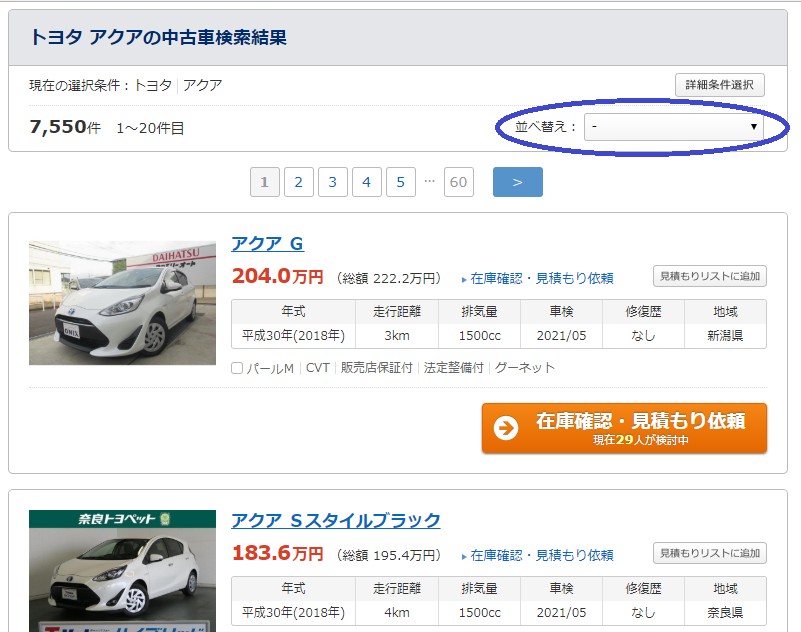Go to next page with > arrow
Screen dimensions: 801x632
pyautogui.click(x=517, y=182)
